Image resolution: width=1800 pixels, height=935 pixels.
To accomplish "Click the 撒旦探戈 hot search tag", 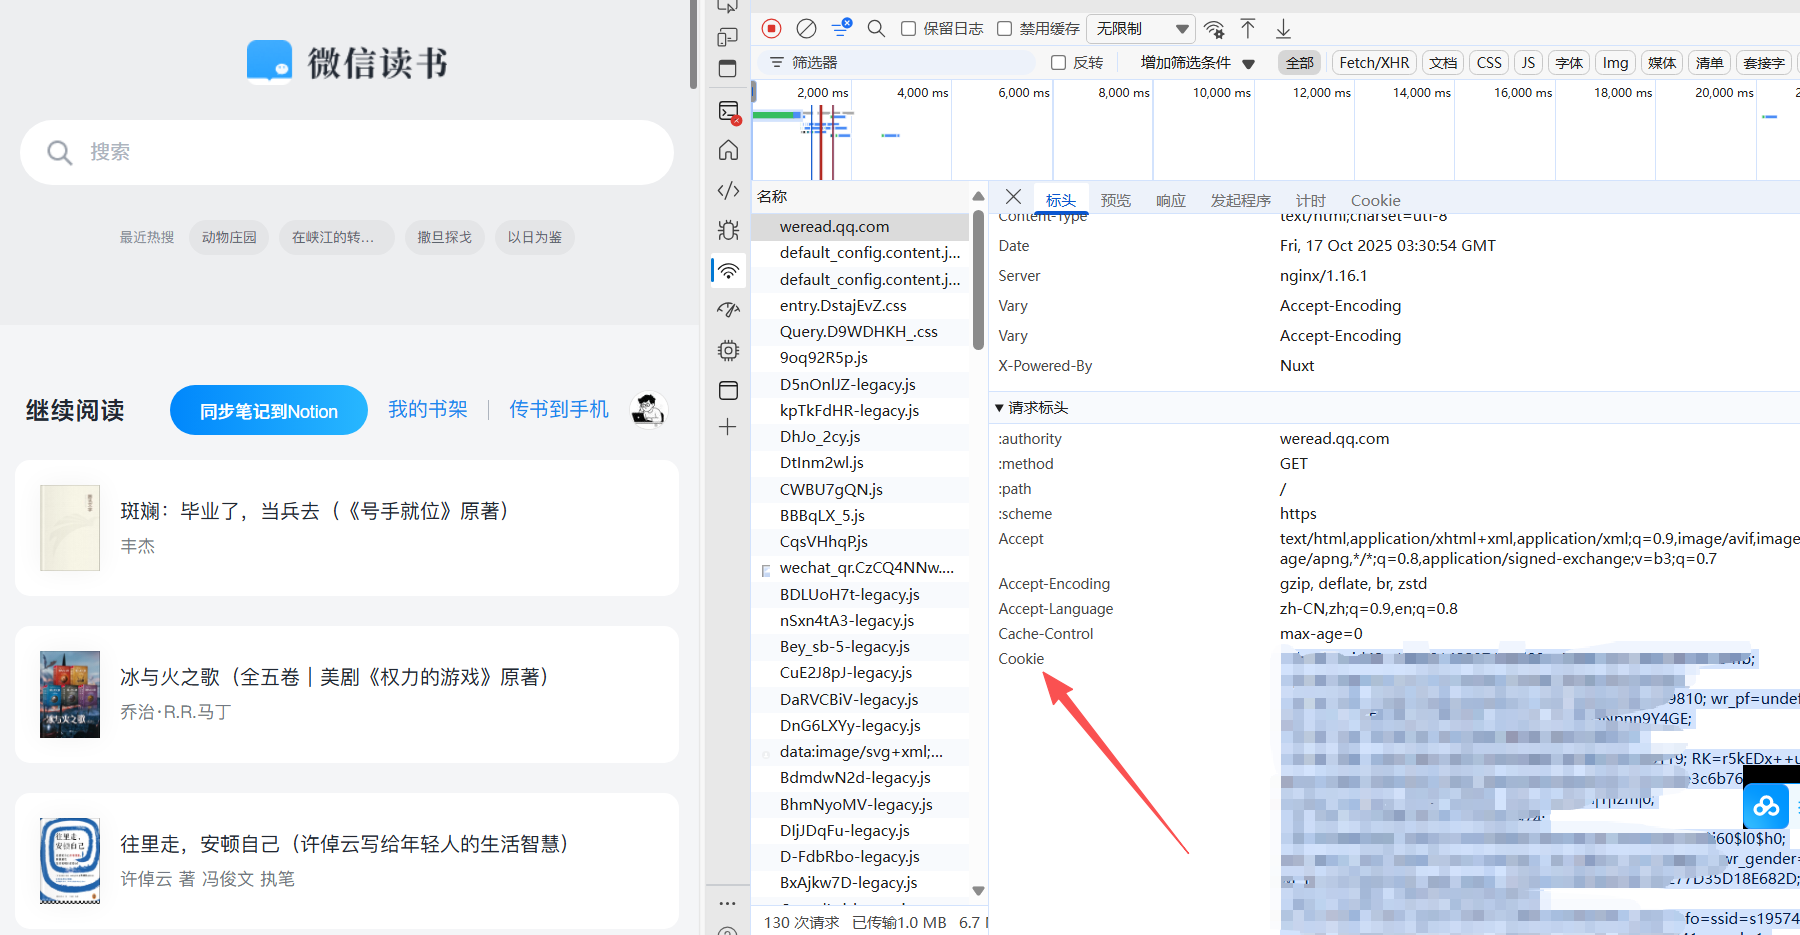I will pos(444,237).
